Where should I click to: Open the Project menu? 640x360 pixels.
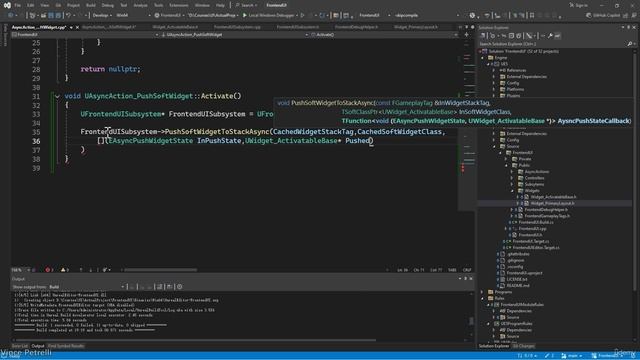pyautogui.click(x=73, y=5)
